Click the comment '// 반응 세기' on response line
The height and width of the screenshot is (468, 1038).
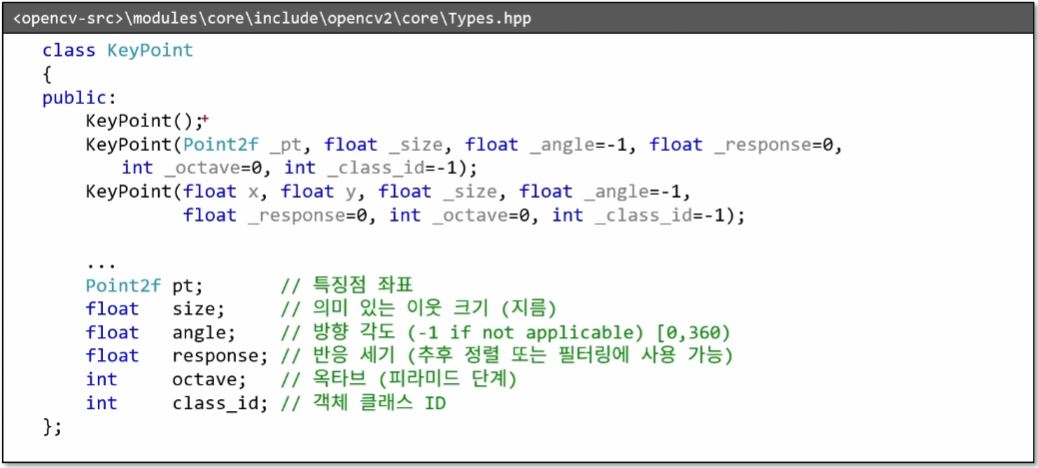click(x=337, y=357)
